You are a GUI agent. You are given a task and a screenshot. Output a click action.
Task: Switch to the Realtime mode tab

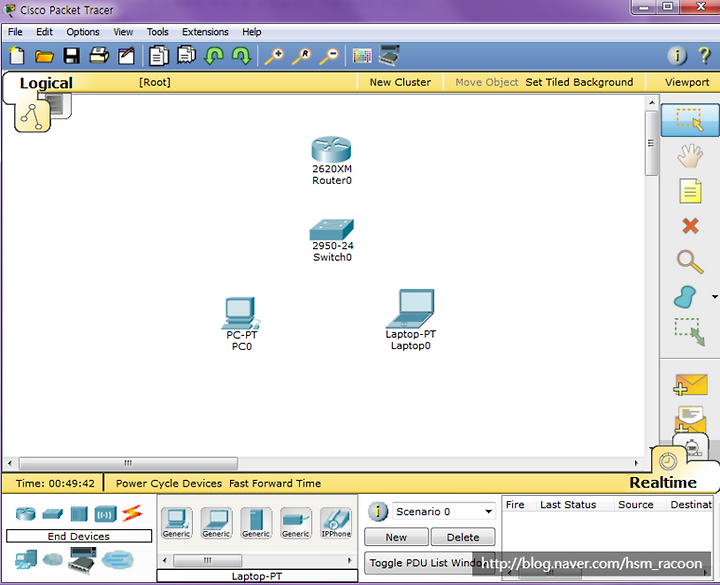coord(663,483)
